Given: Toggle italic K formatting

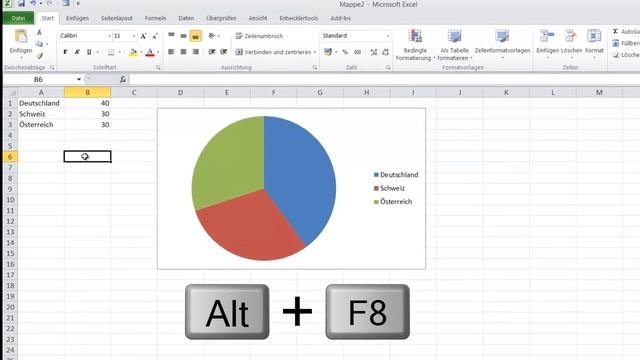Looking at the screenshot, I should [77, 52].
